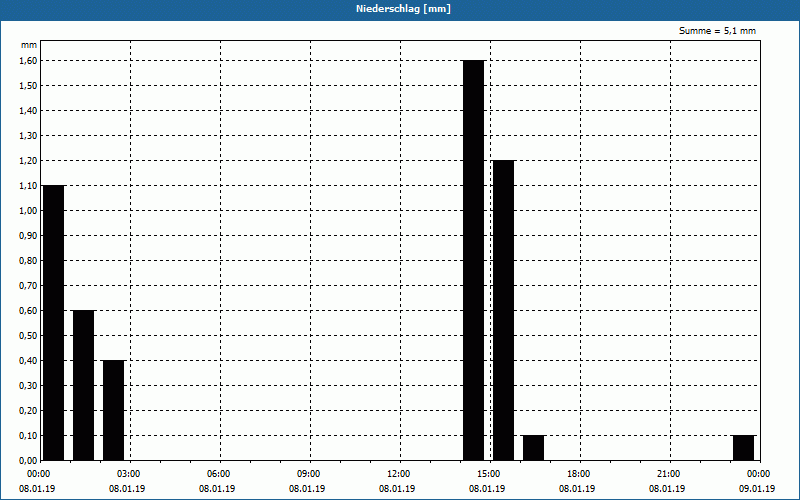The height and width of the screenshot is (500, 800).
Task: Select the last 0,10 mm bar before midnight
Action: click(x=744, y=448)
